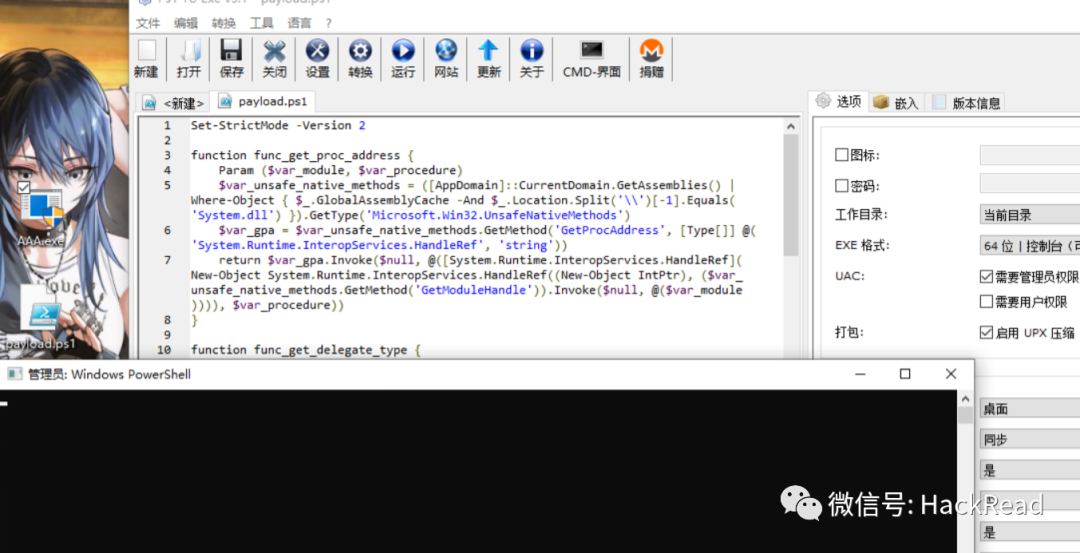Toggle the checkbox on AAA.exe desktop icon
This screenshot has width=1080, height=553.
click(24, 187)
